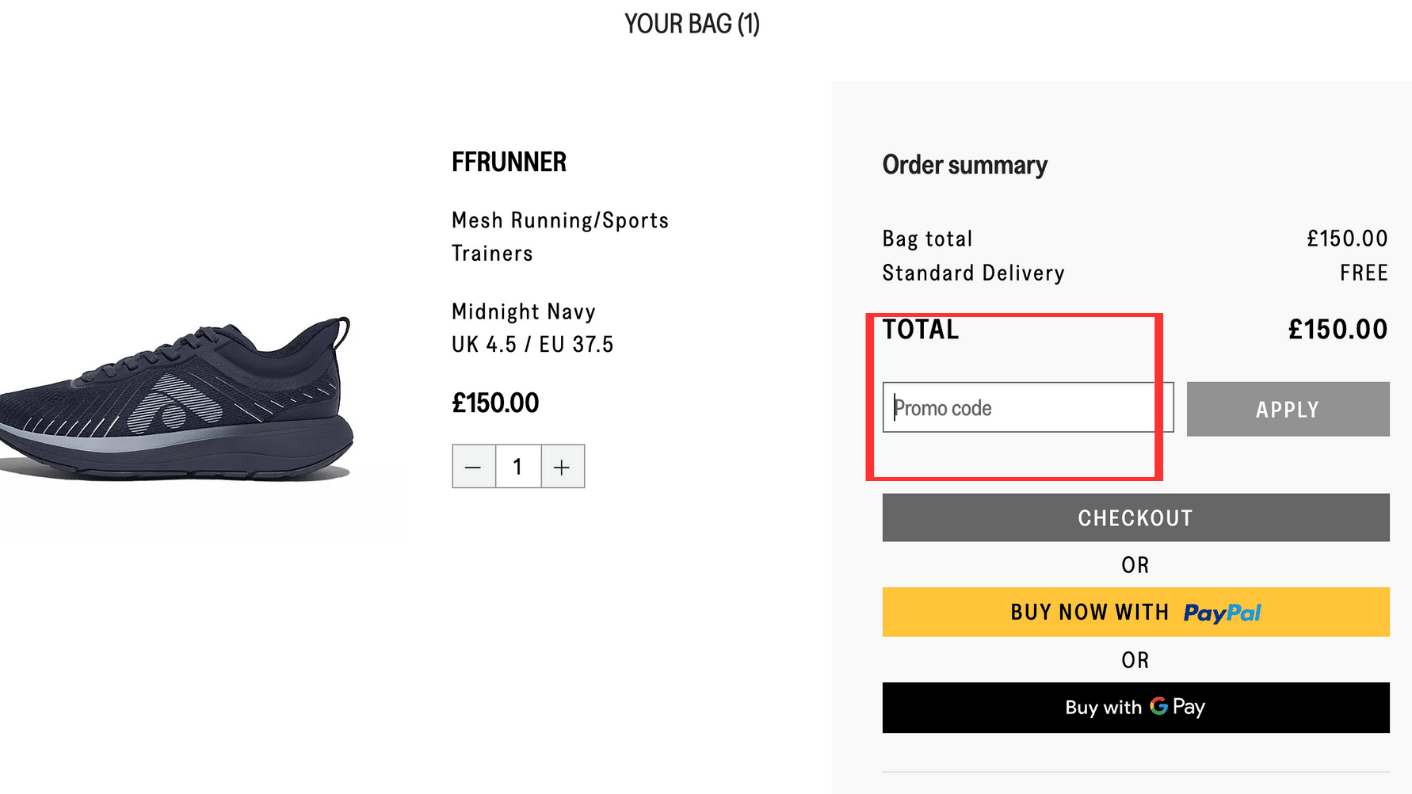Open the FFRUNNER product title link
The width and height of the screenshot is (1412, 794).
click(508, 161)
